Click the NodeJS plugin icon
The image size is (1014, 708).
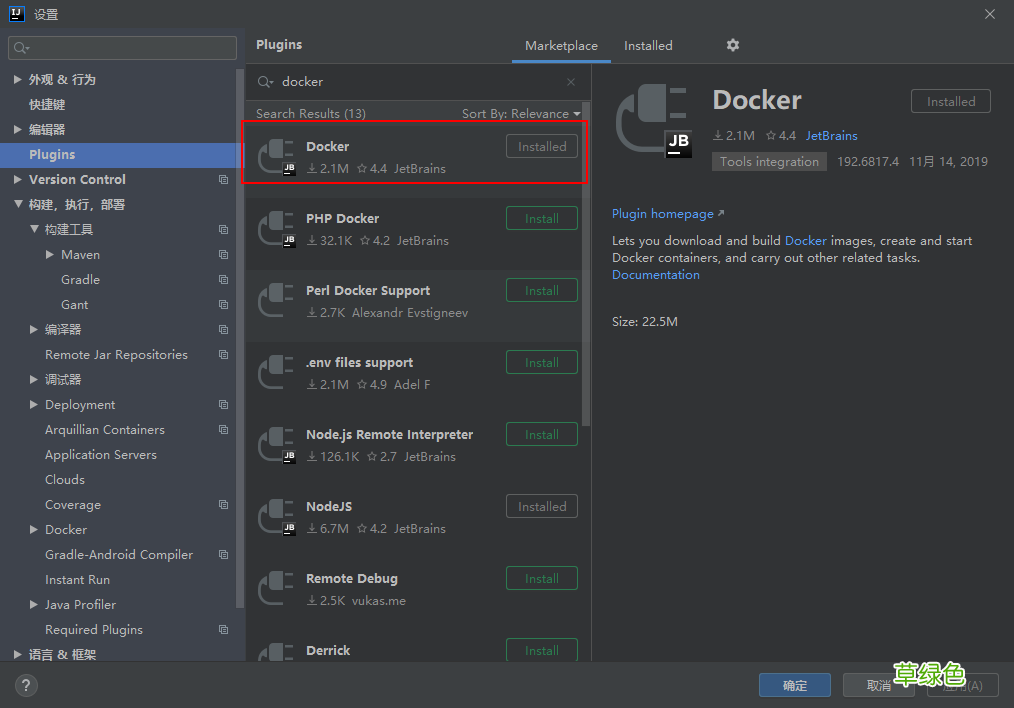[276, 517]
